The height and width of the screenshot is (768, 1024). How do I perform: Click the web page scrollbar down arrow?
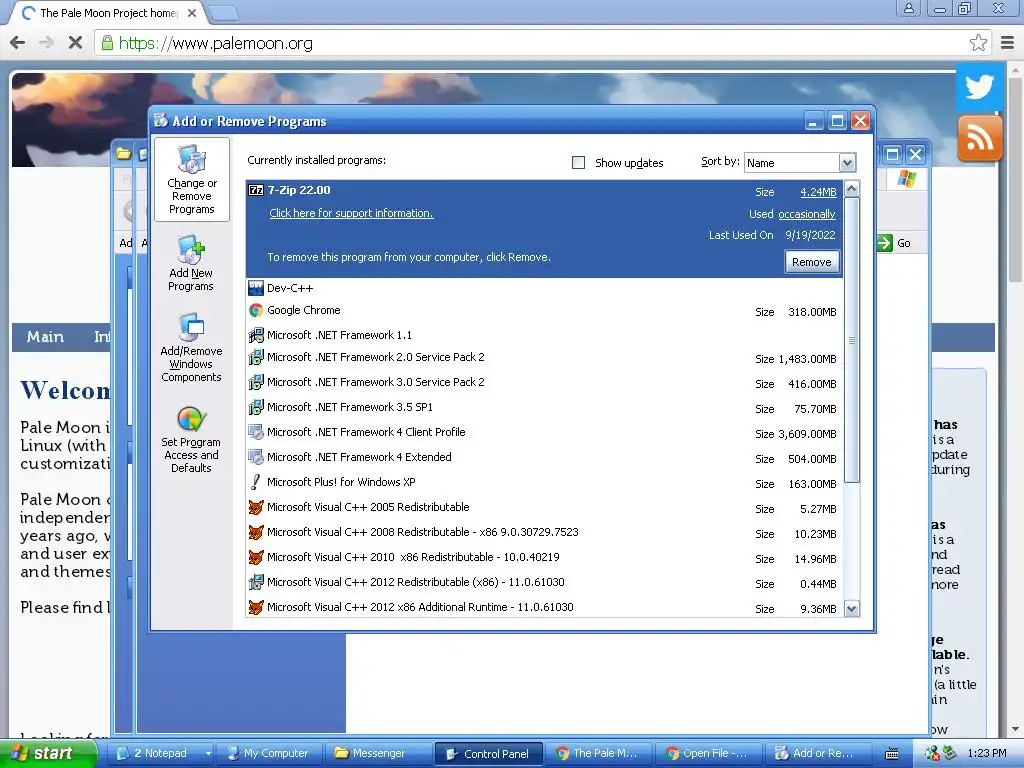point(1016,729)
